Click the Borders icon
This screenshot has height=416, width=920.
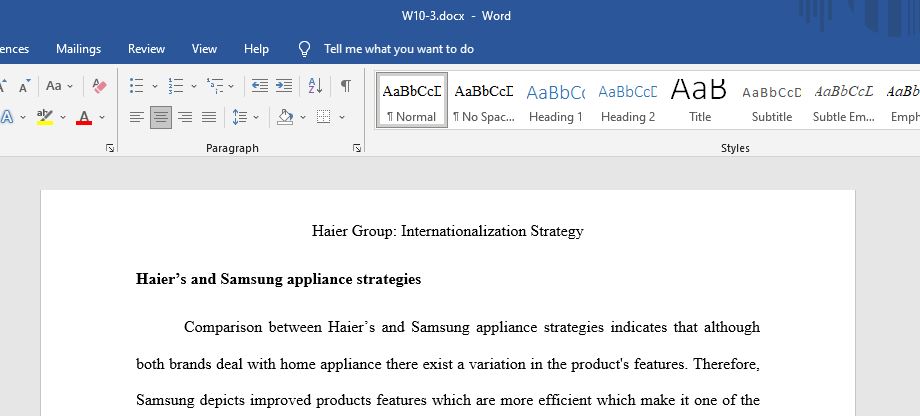tap(323, 117)
